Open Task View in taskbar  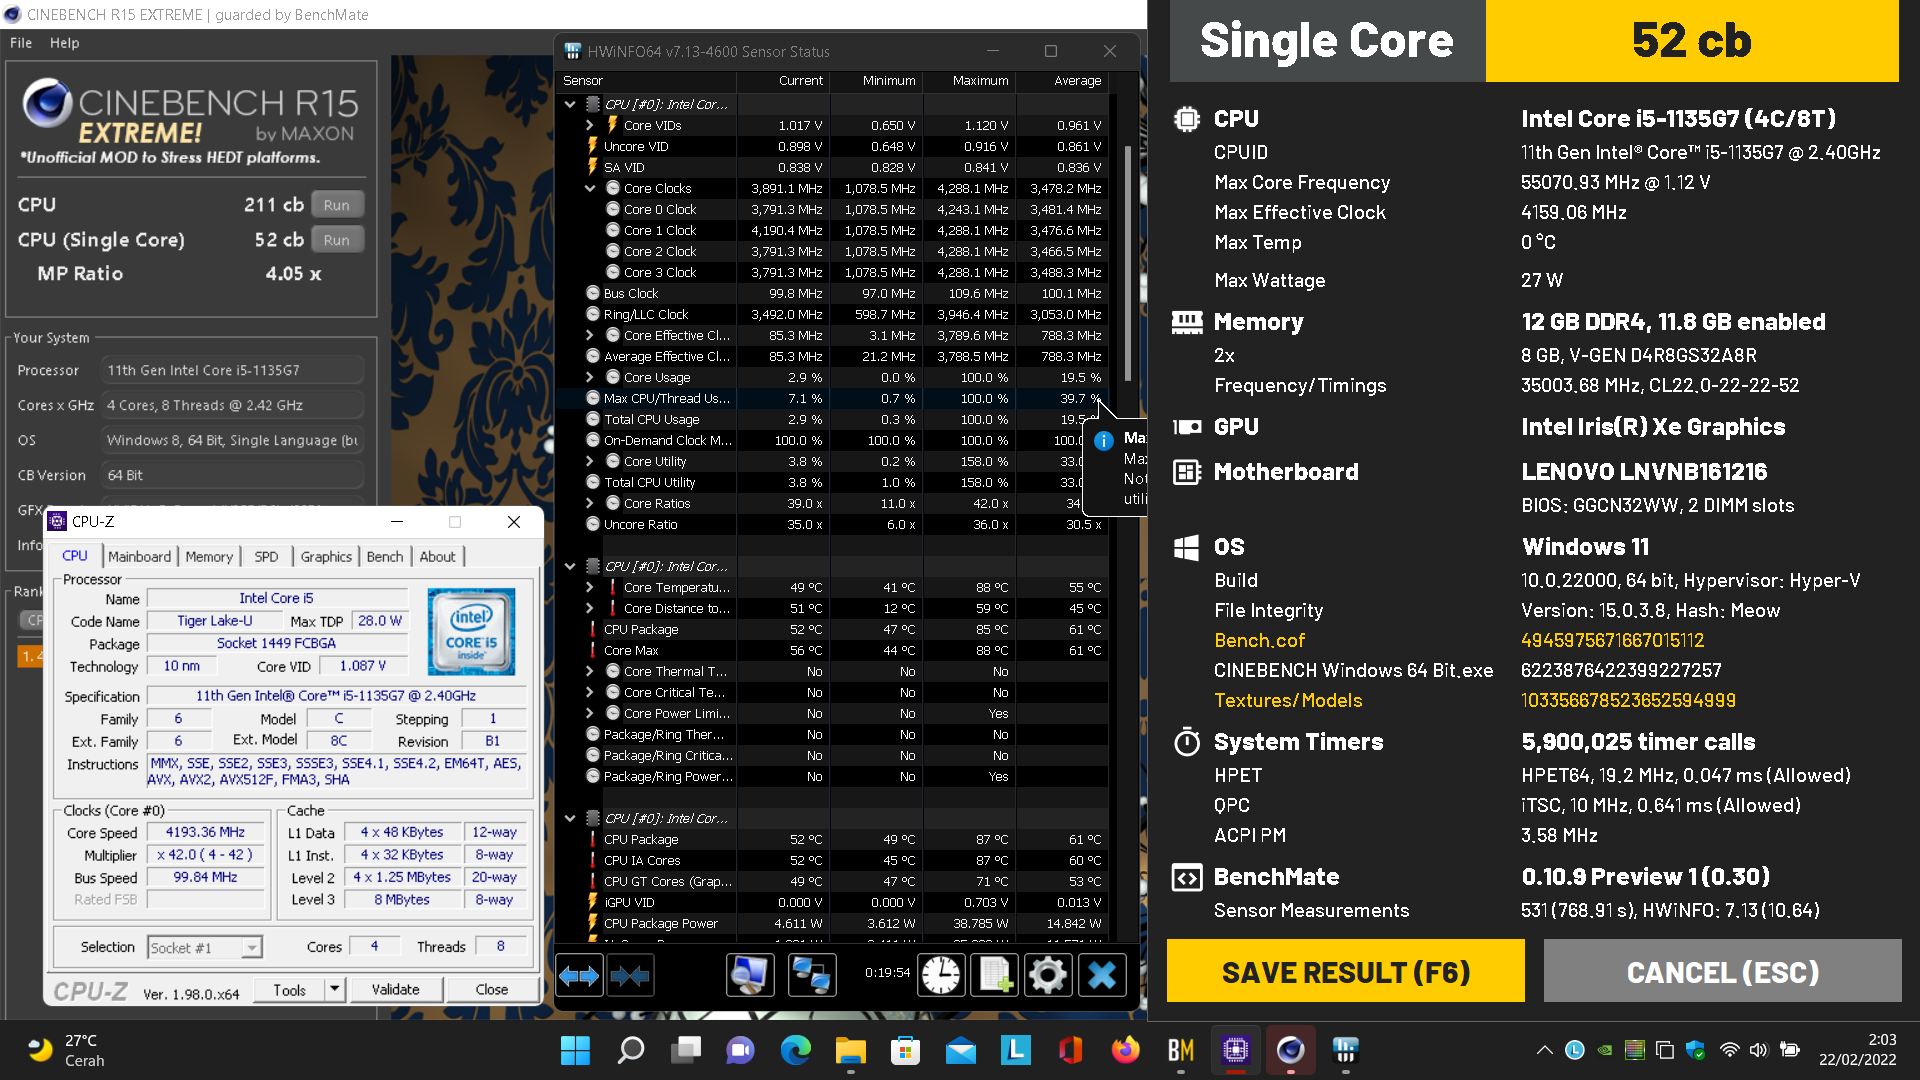click(x=686, y=1050)
